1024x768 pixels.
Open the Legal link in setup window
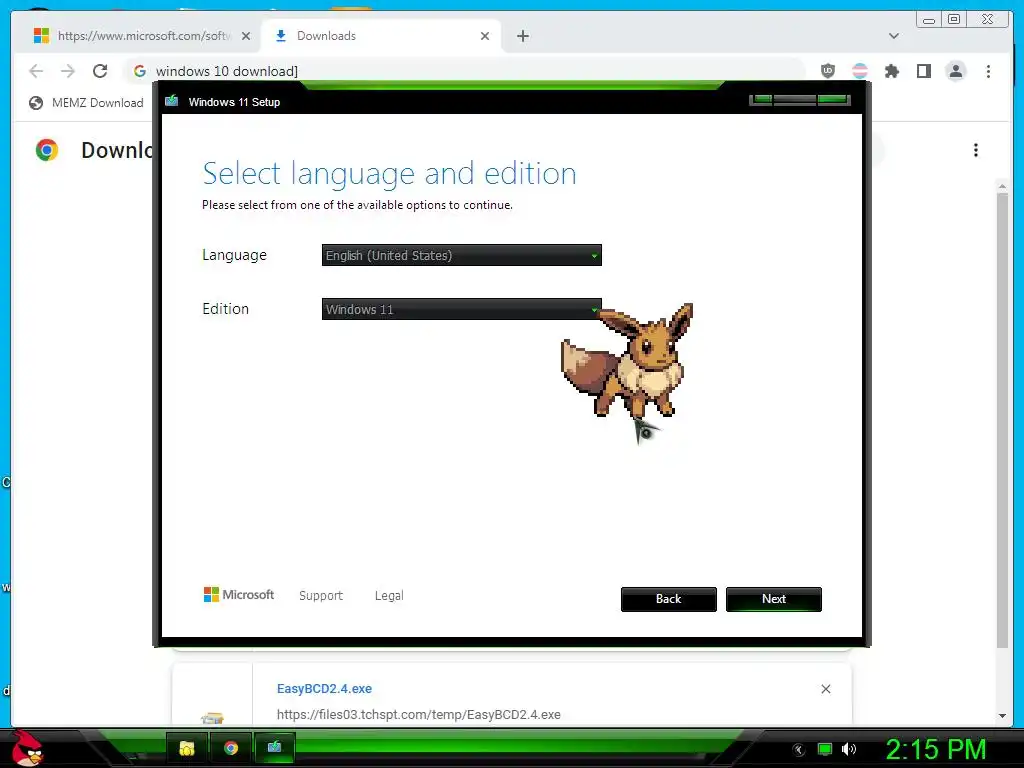[x=389, y=596]
